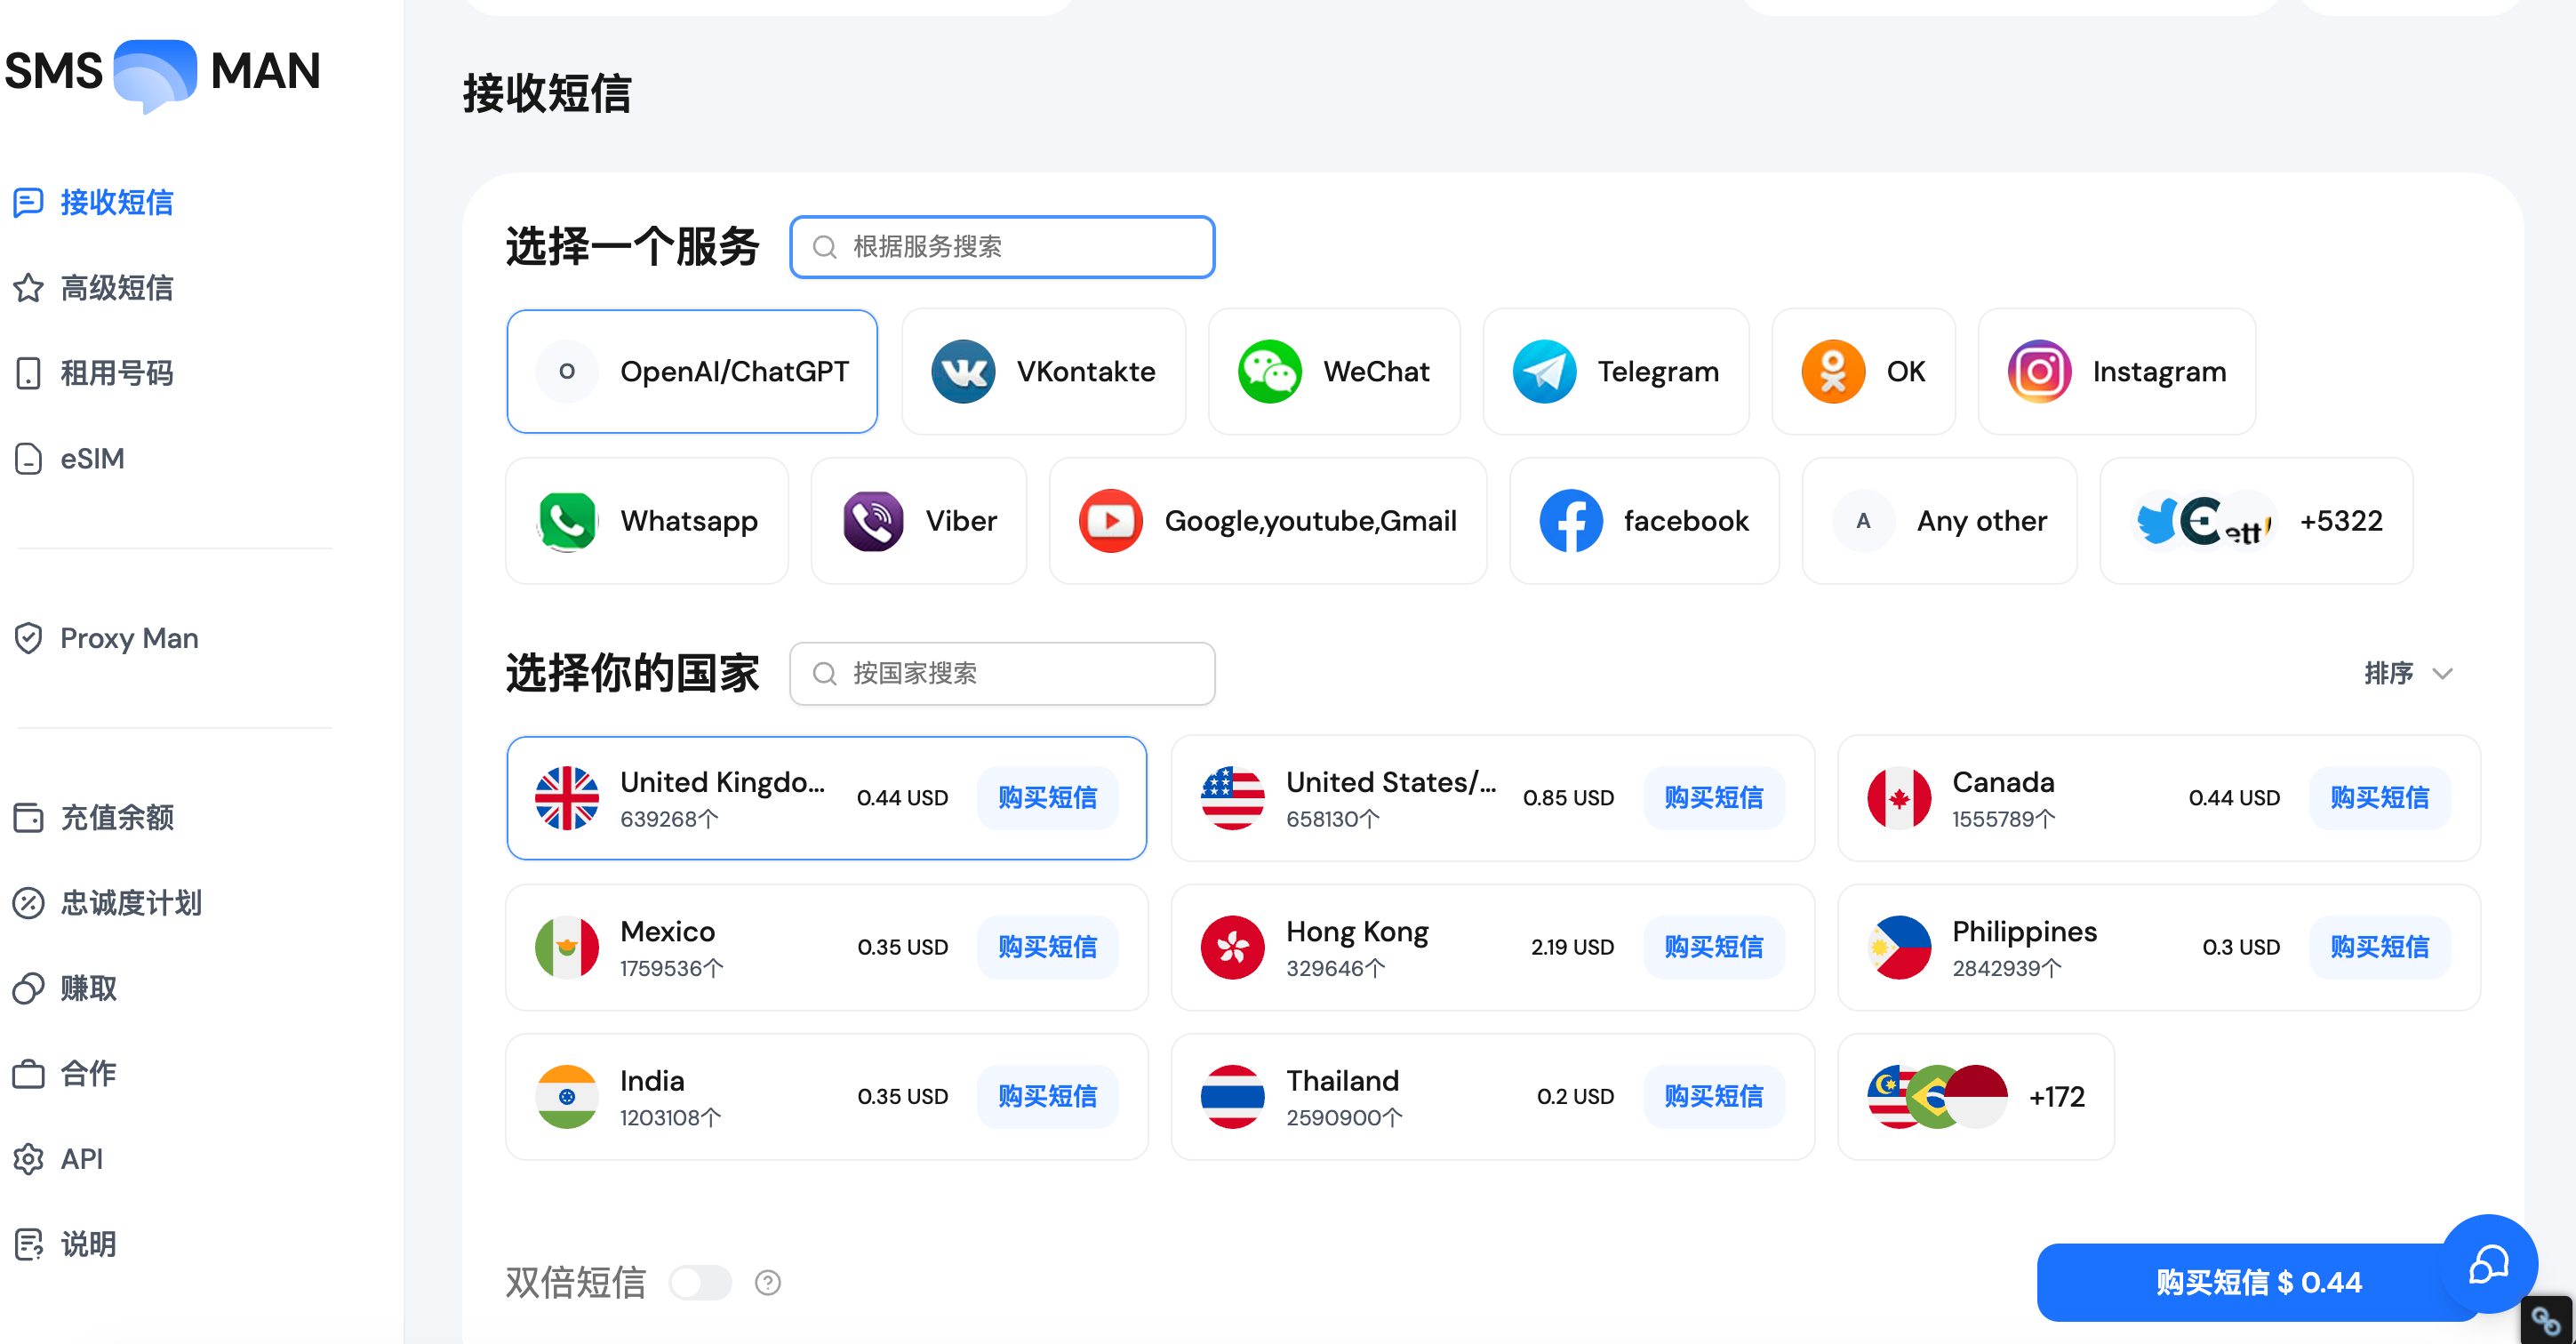Click the big 购买短信 $ 0.44 button
The width and height of the screenshot is (2576, 1344).
point(2258,1282)
